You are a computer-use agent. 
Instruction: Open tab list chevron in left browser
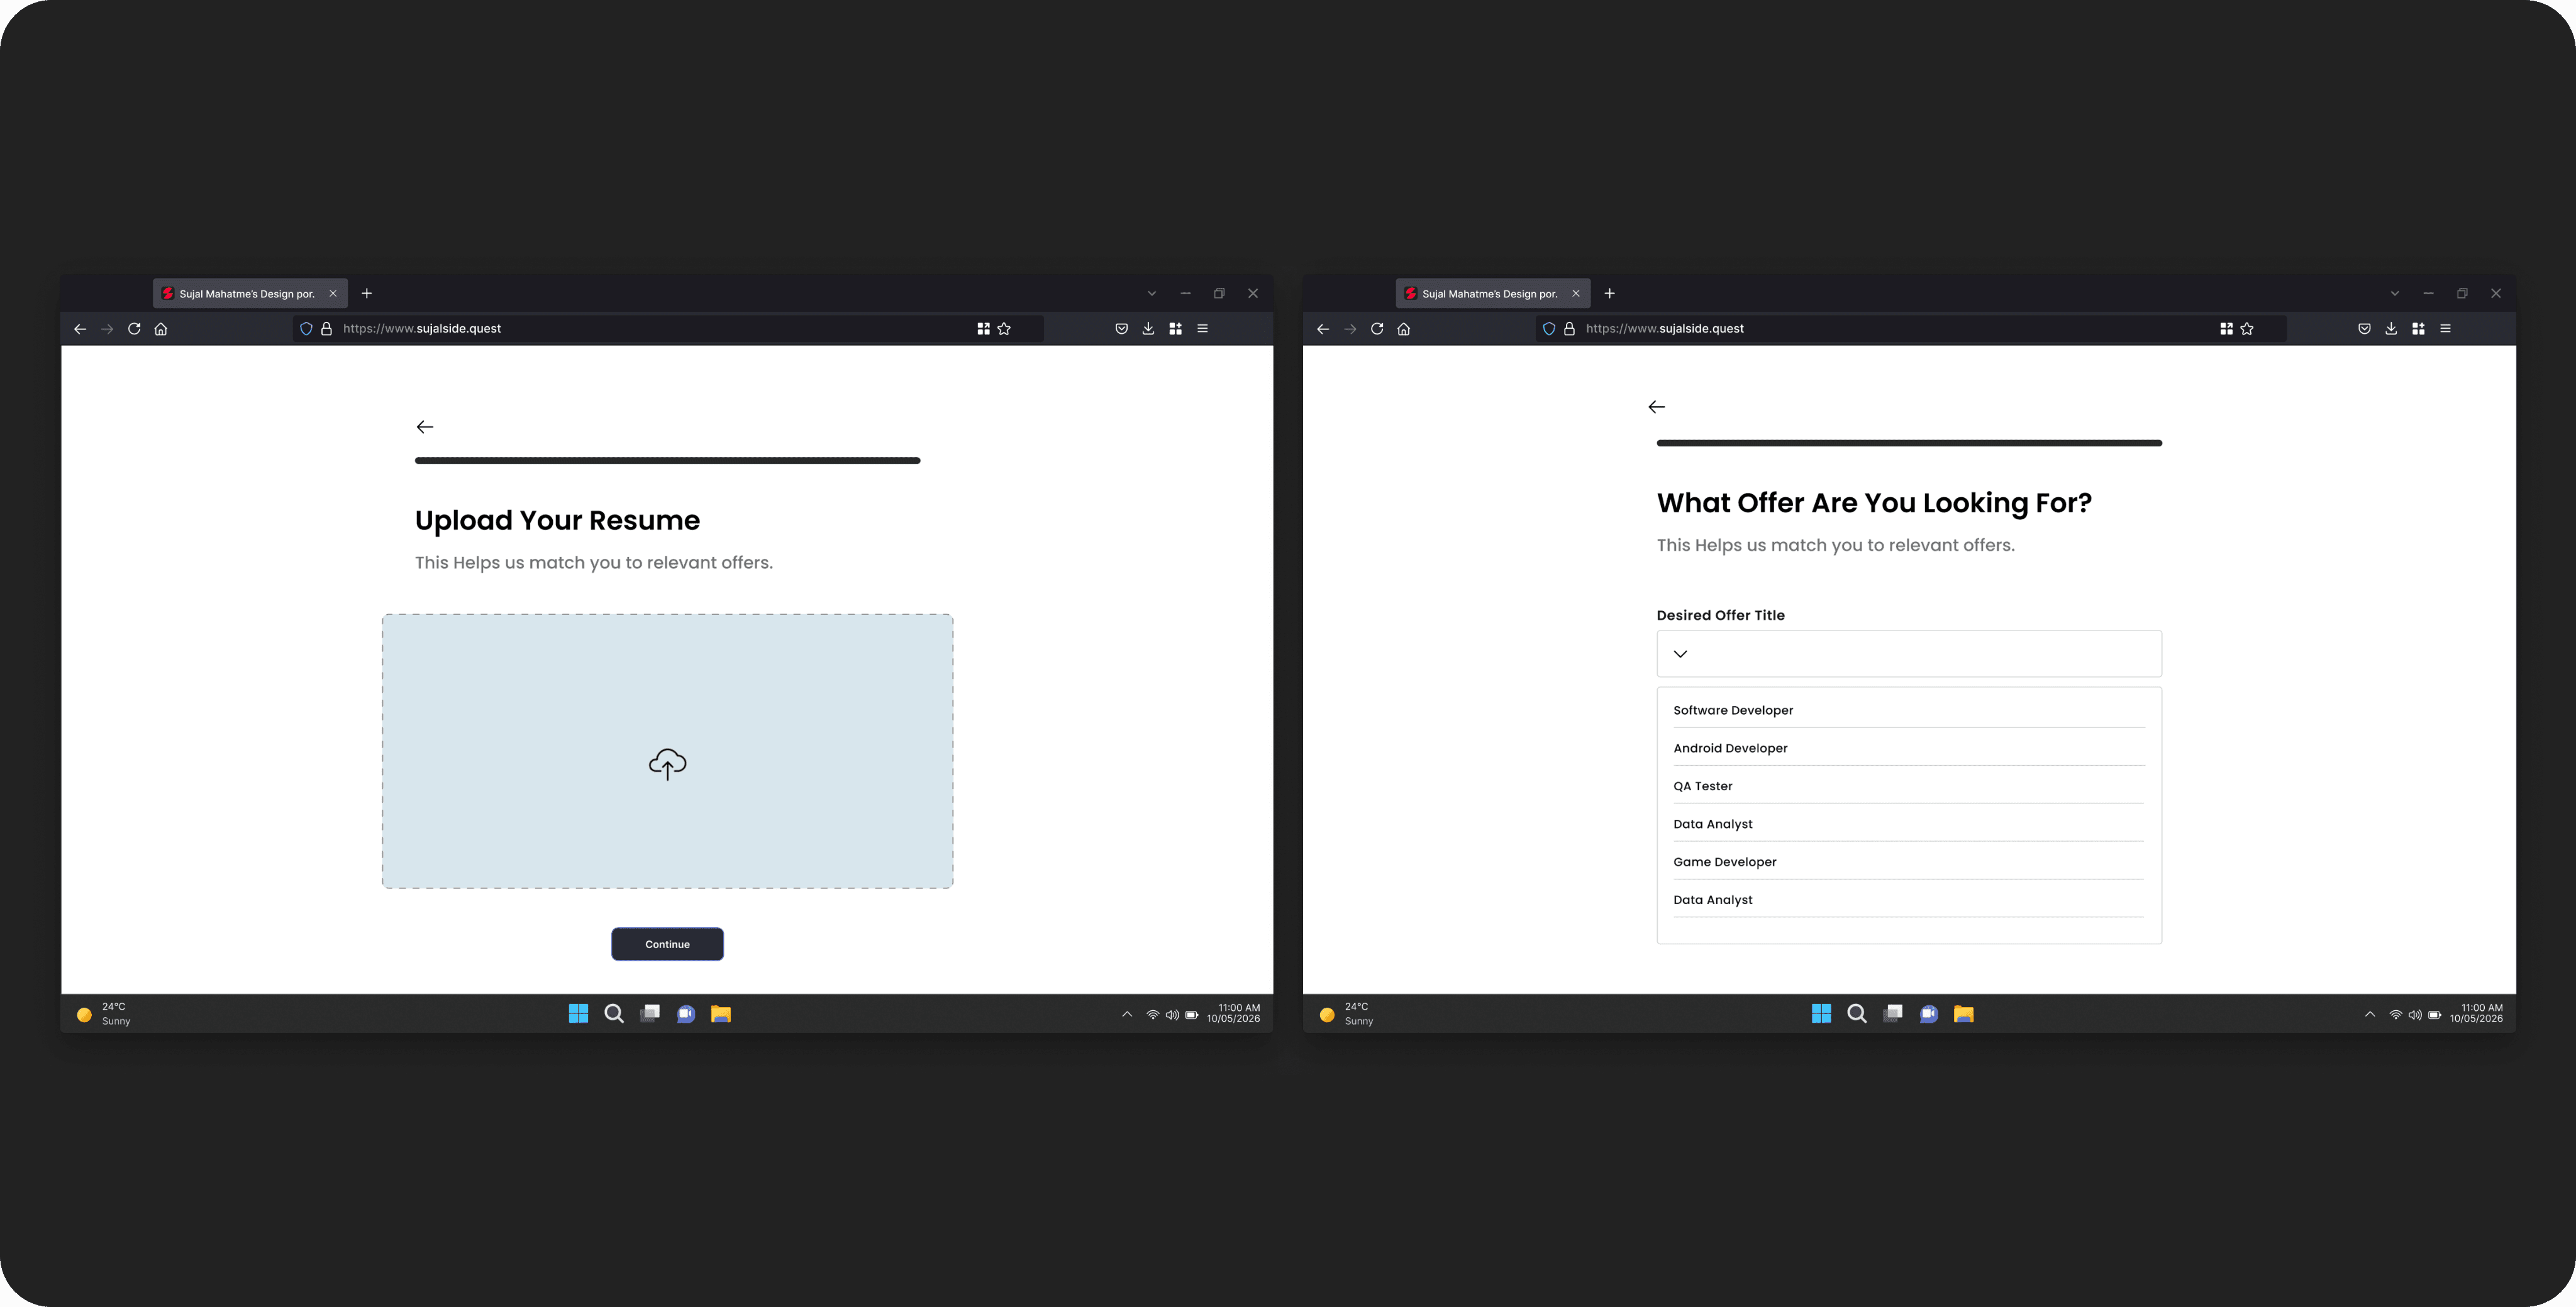1151,294
